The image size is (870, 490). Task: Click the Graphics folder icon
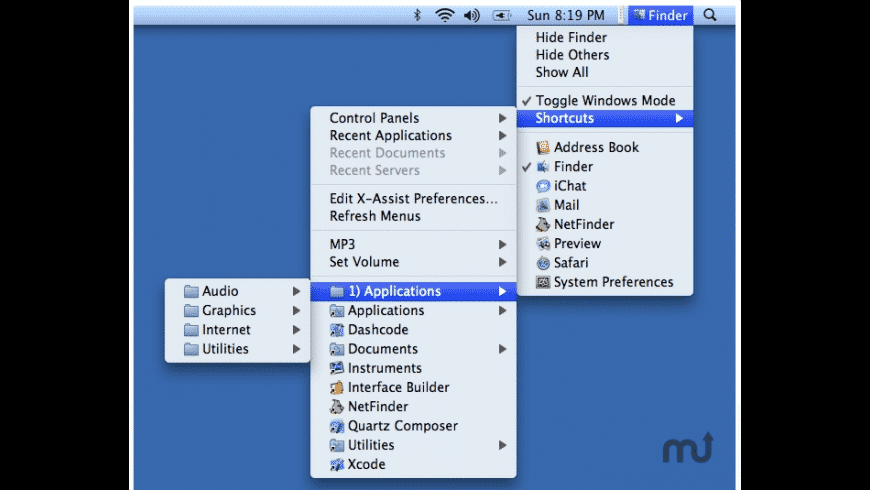pyautogui.click(x=191, y=310)
